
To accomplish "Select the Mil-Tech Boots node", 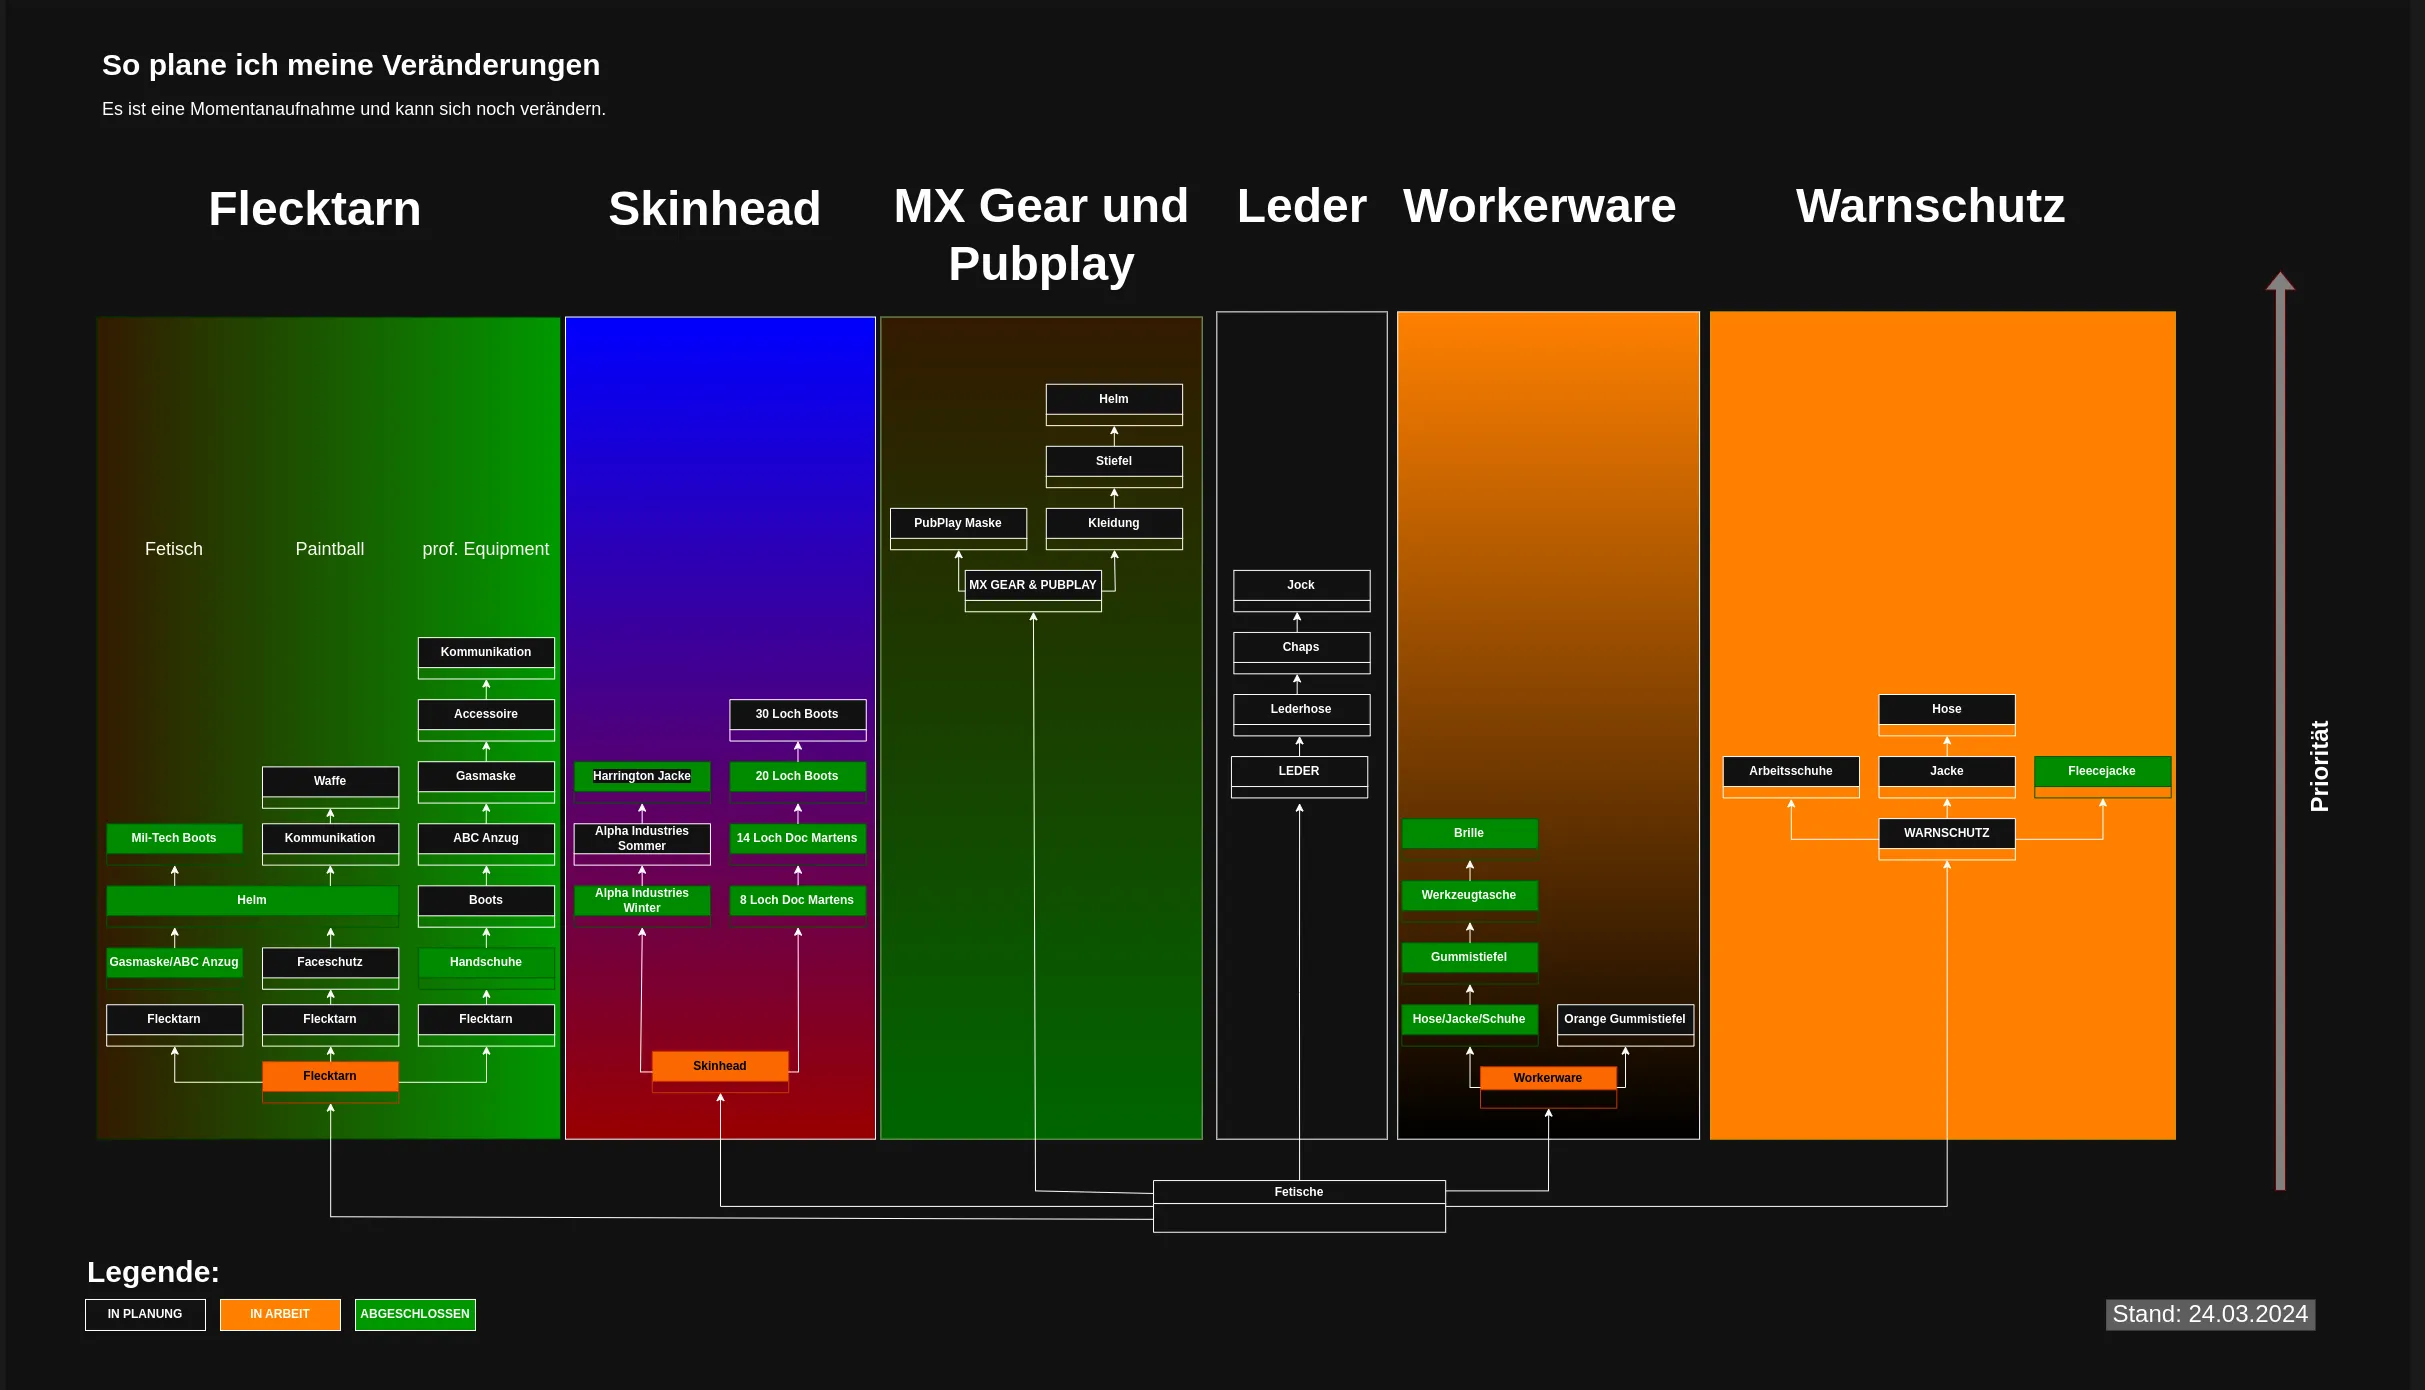I will [x=174, y=838].
